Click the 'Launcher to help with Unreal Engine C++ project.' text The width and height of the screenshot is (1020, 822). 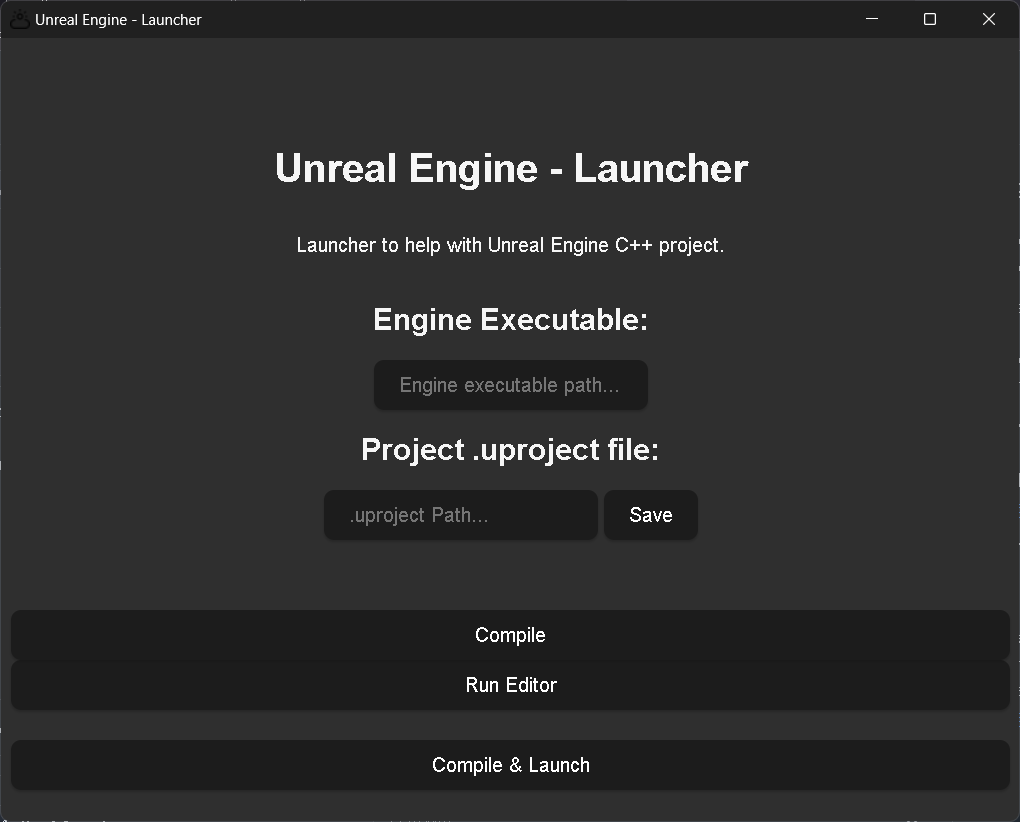pos(510,245)
